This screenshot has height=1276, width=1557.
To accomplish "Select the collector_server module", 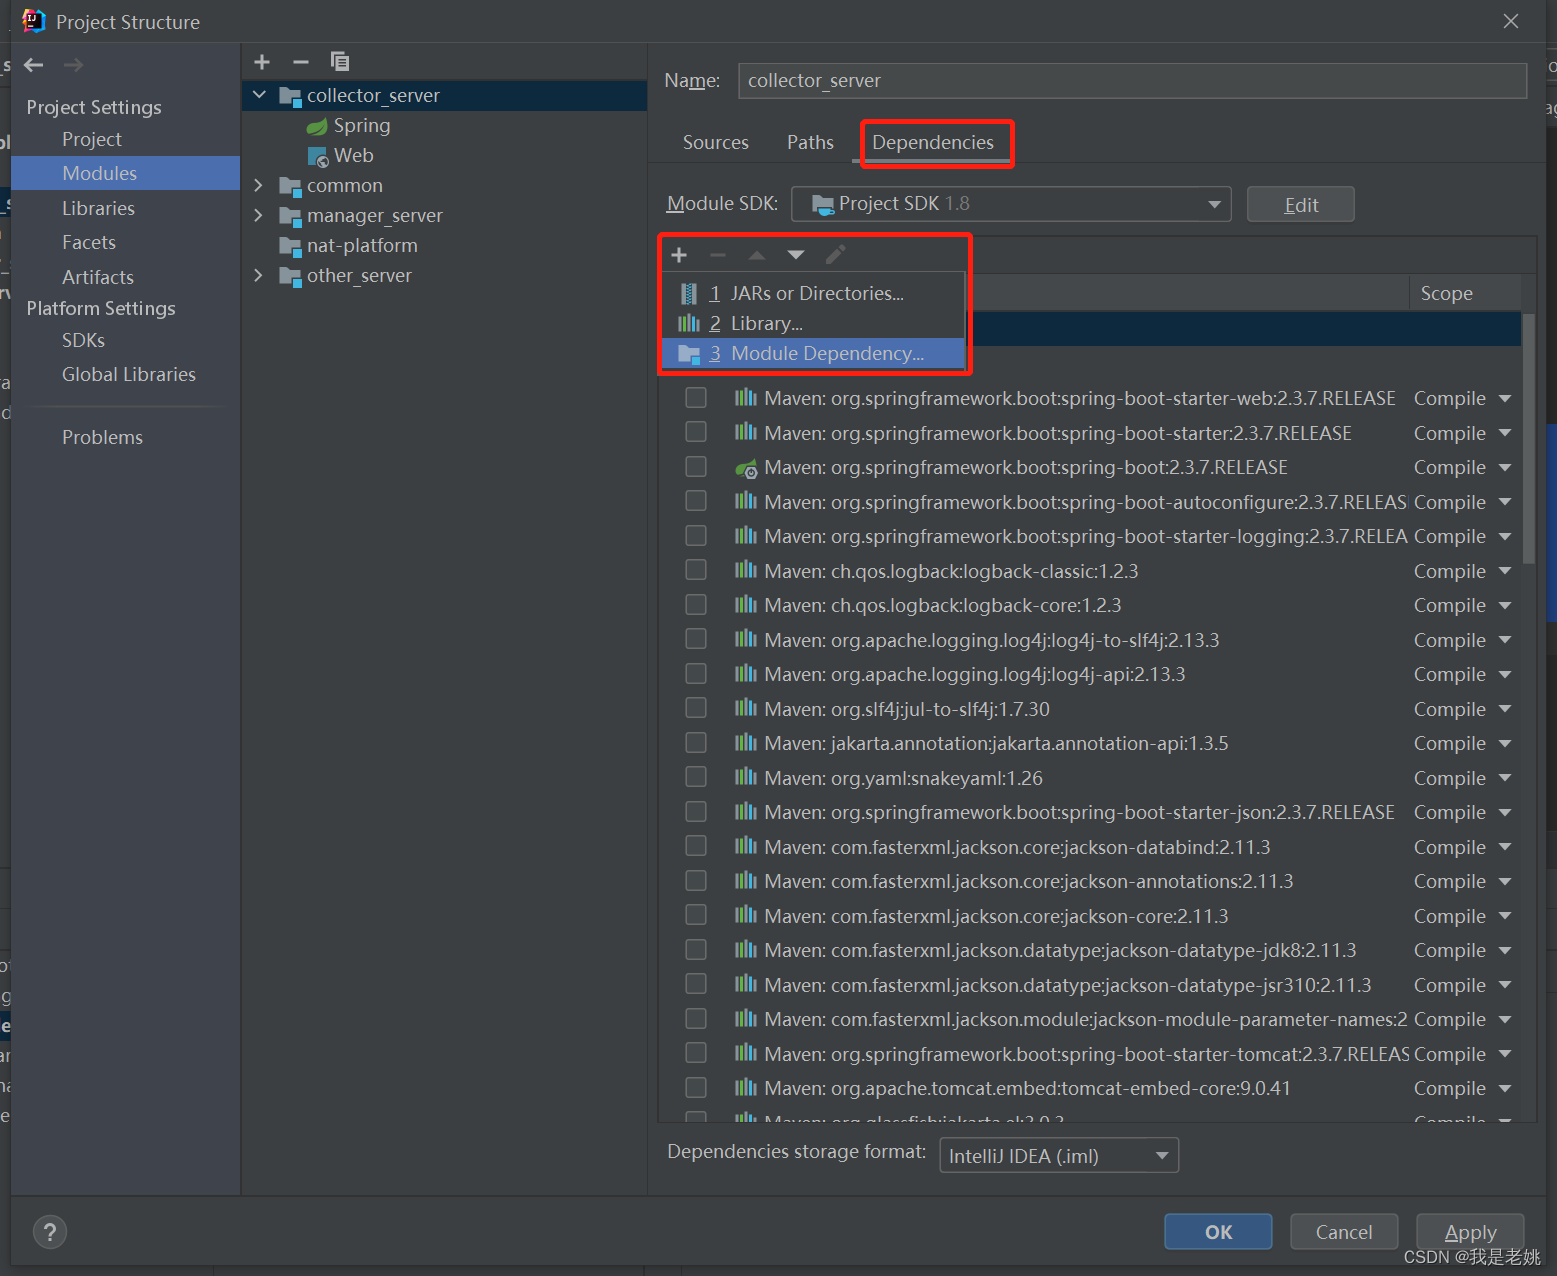I will coord(445,96).
